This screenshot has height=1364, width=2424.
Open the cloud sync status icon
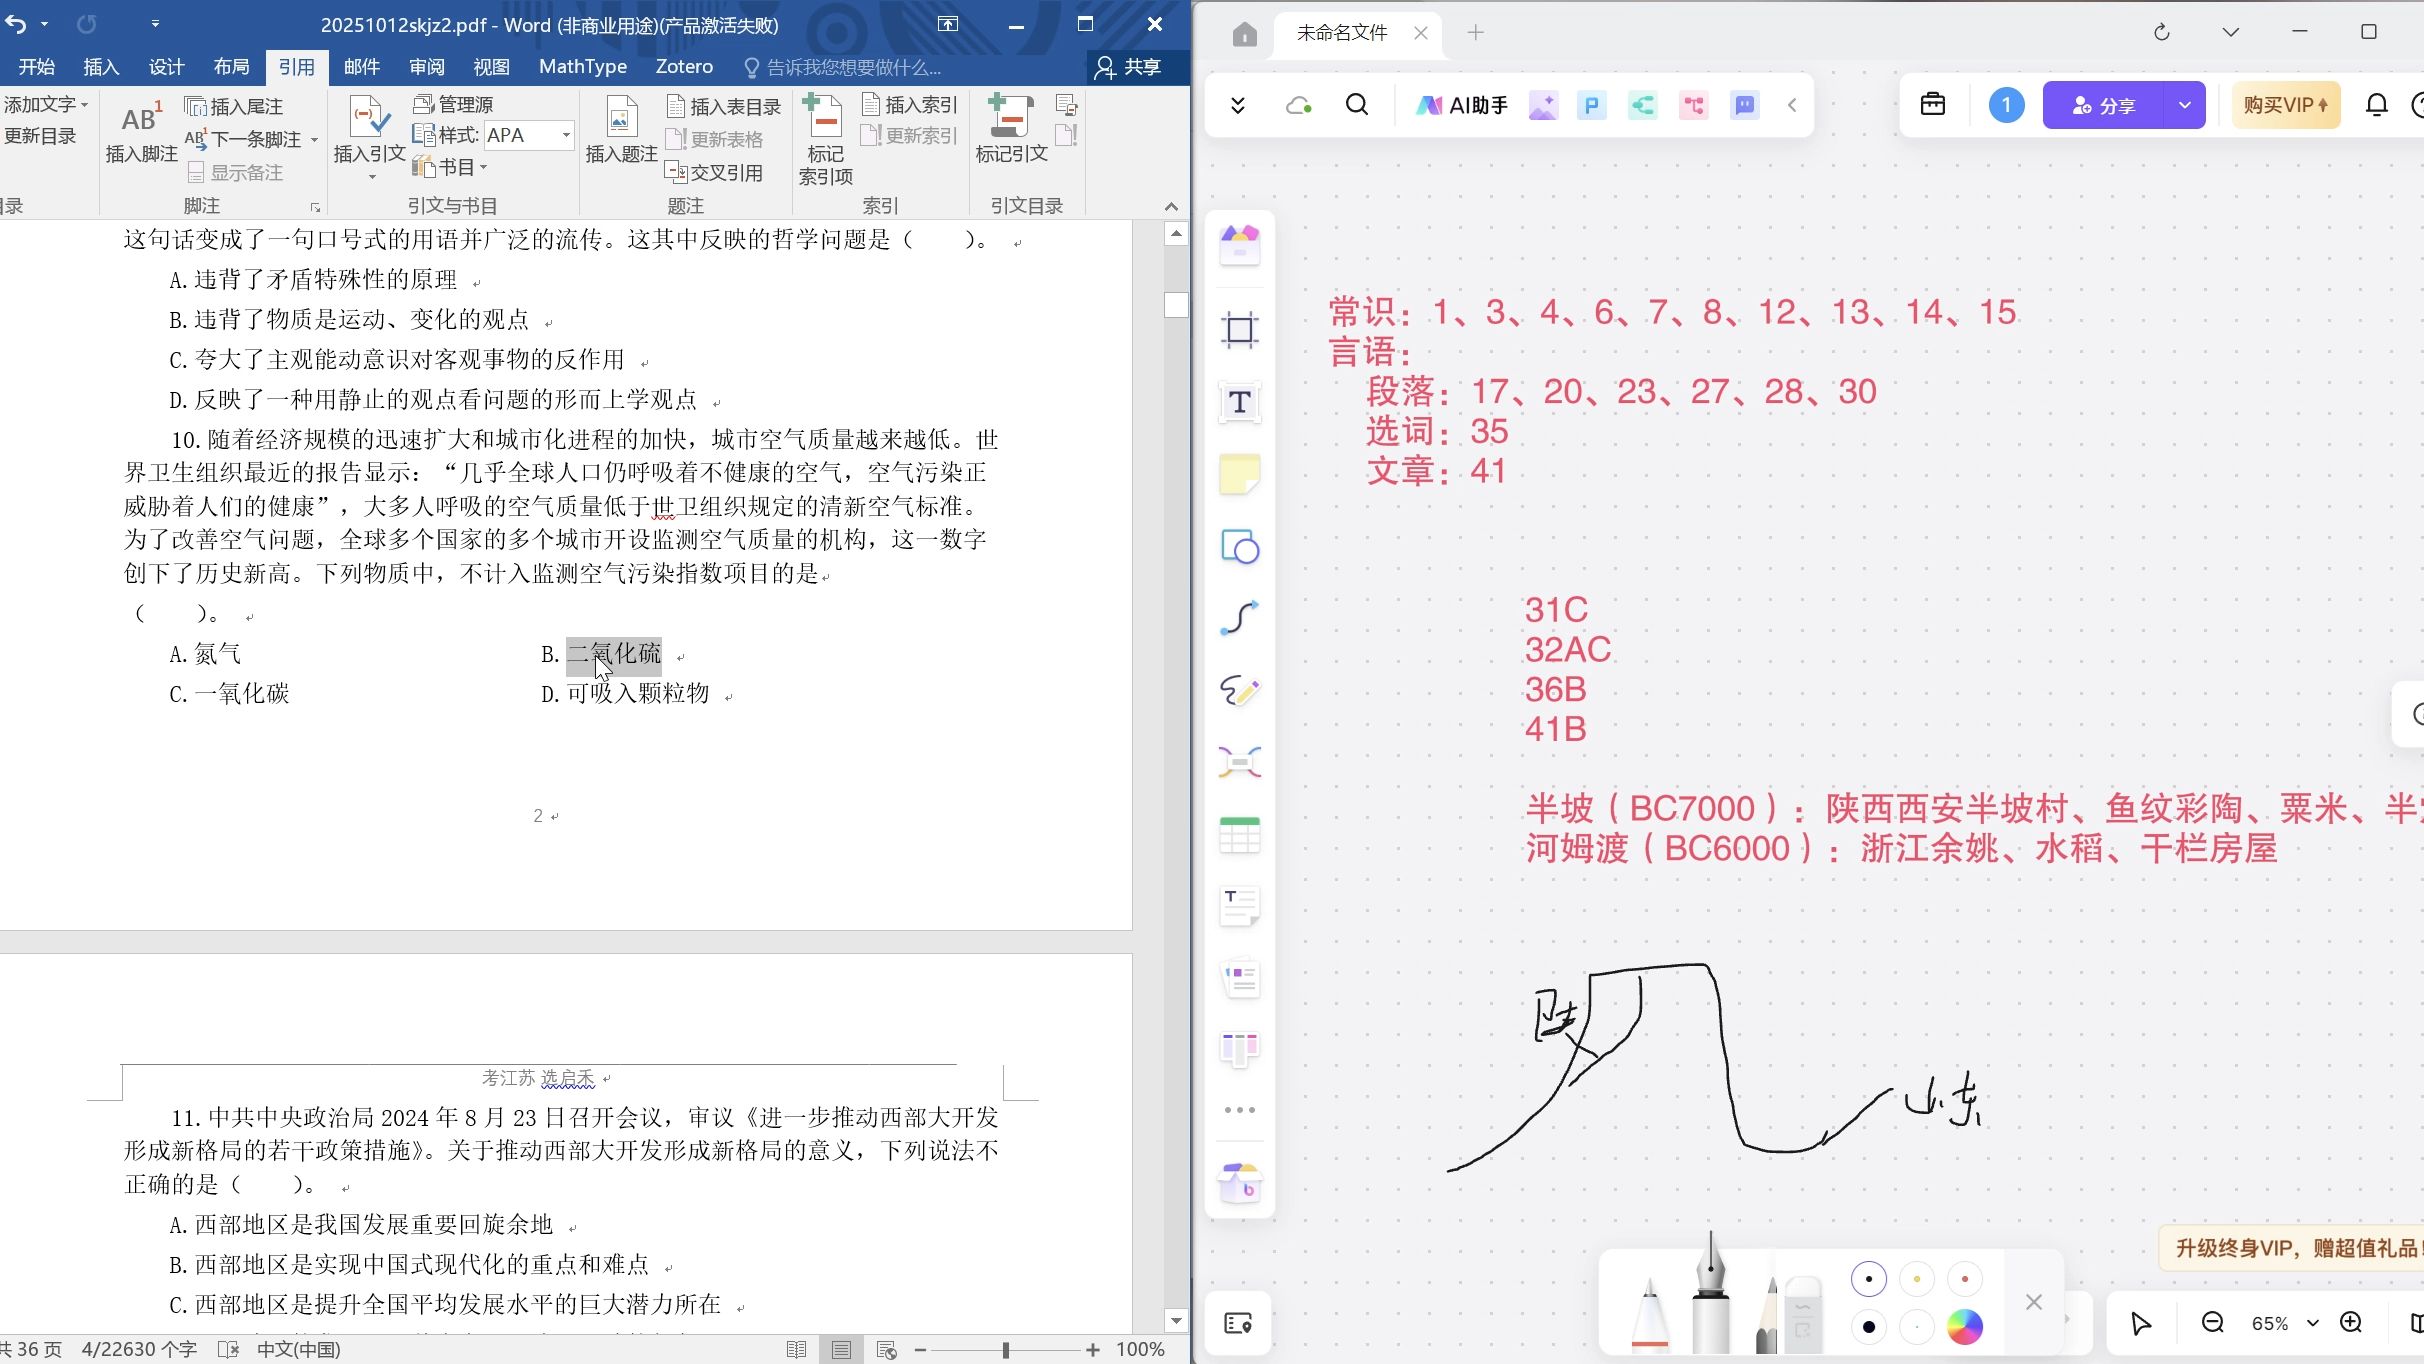(1298, 105)
